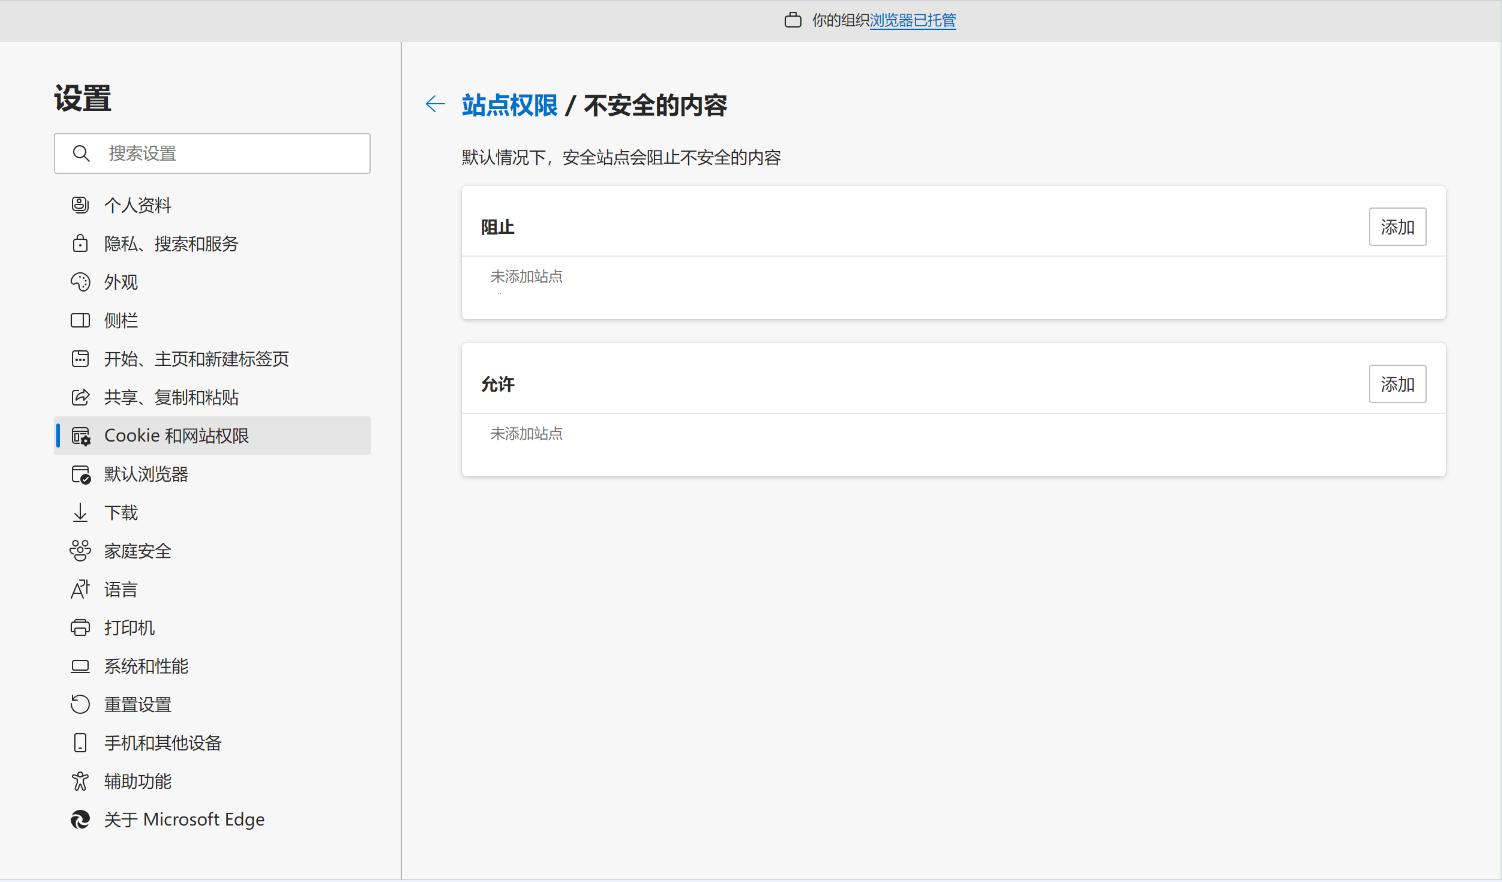Click the 外观 palette icon
This screenshot has width=1502, height=882.
[80, 282]
